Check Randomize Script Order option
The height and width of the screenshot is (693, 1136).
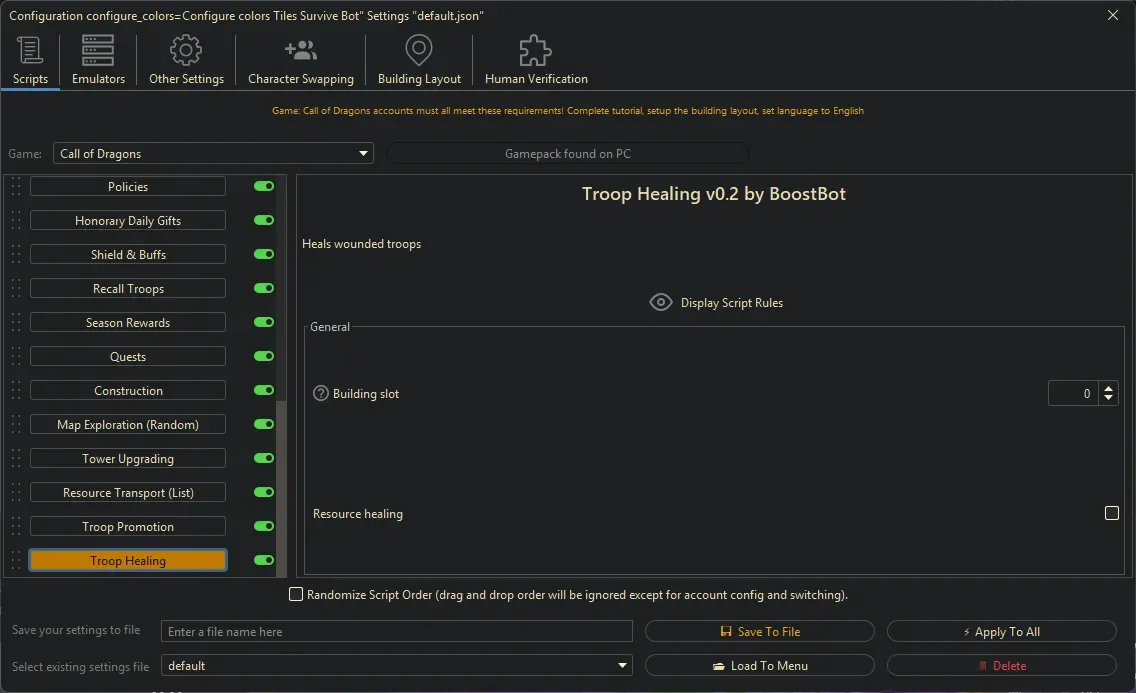click(296, 594)
